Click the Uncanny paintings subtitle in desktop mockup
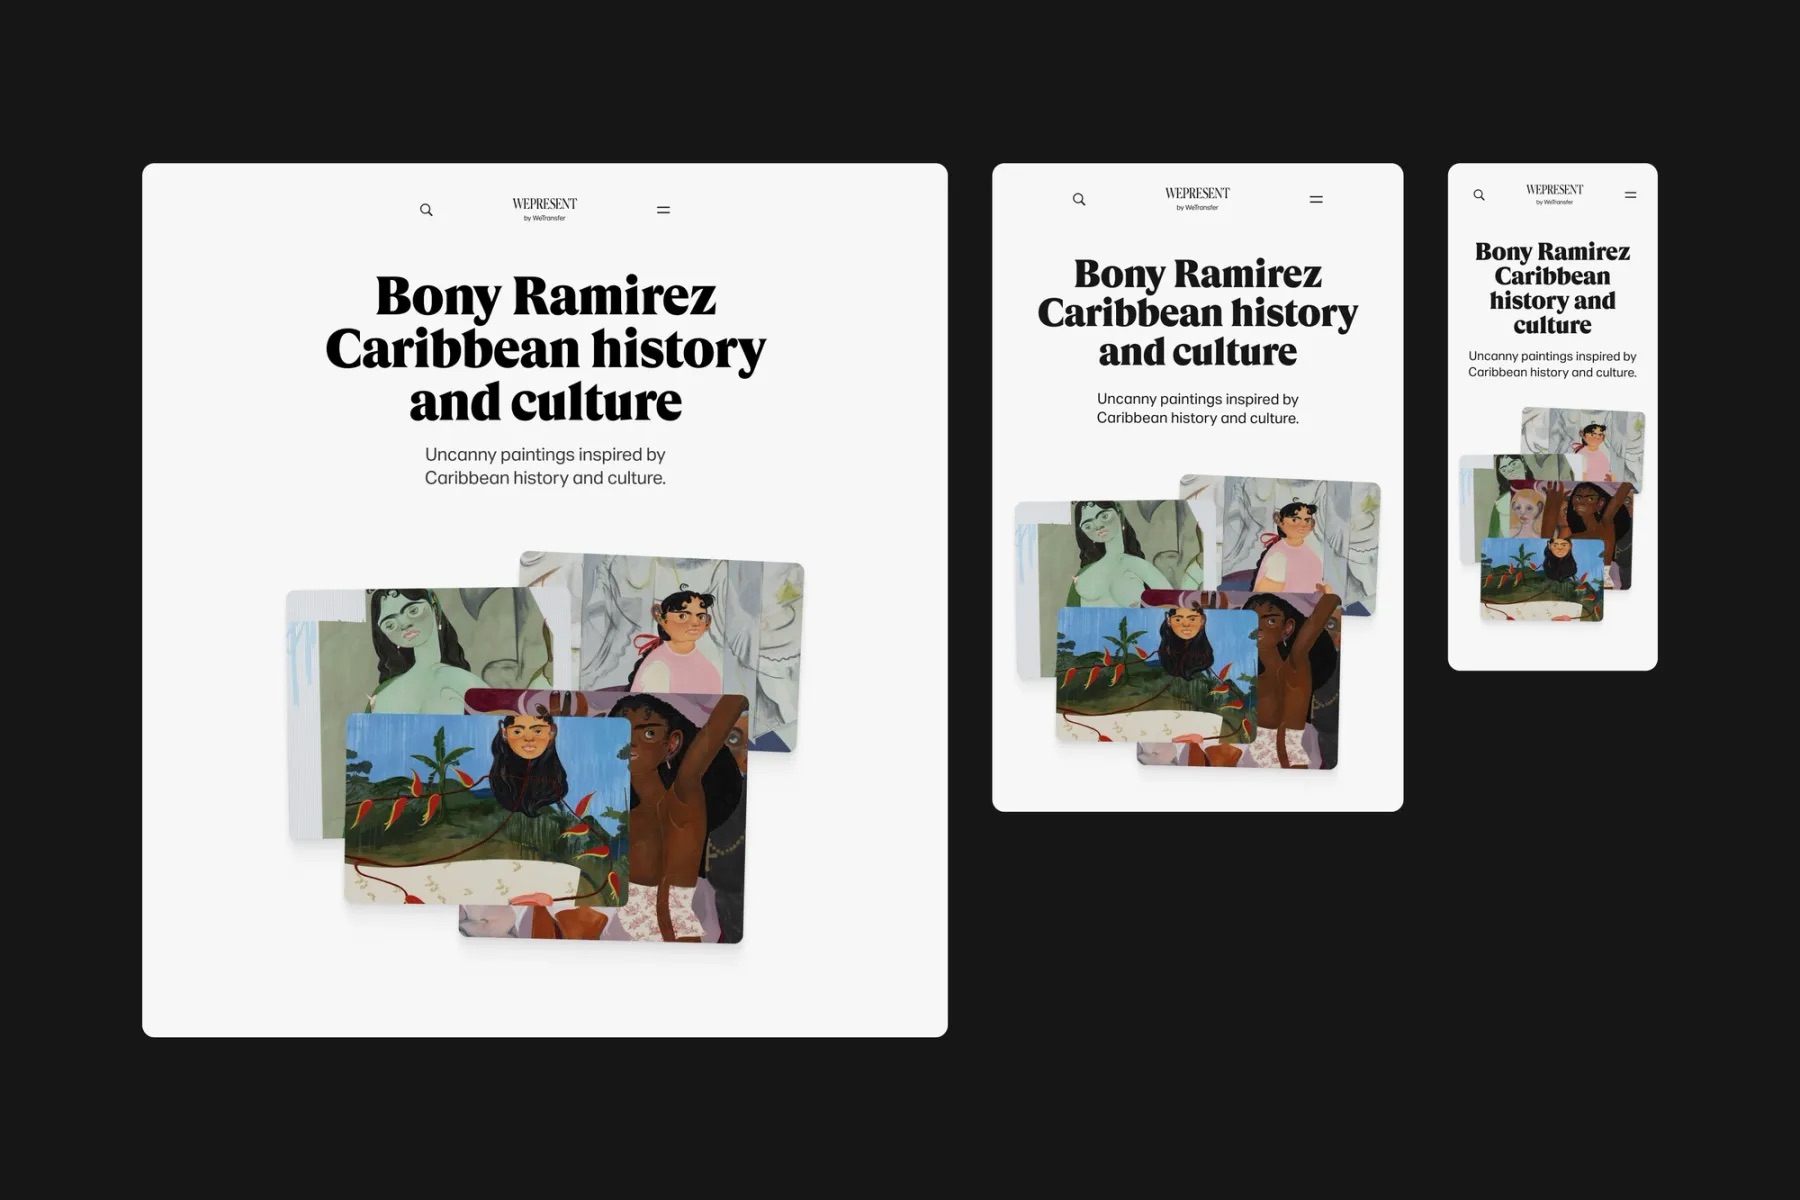The height and width of the screenshot is (1200, 1800). click(x=545, y=466)
